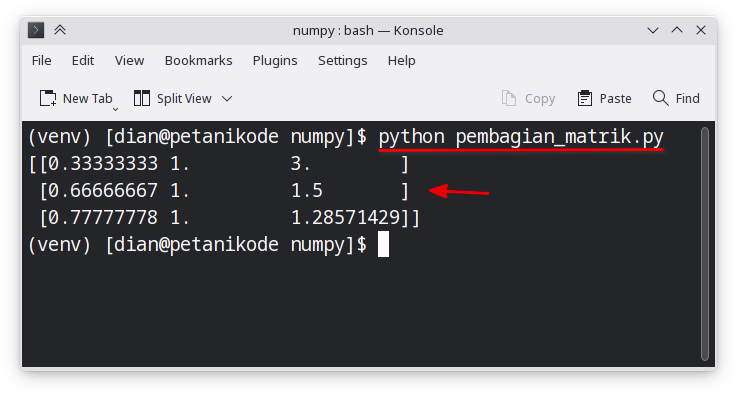Click the value 1.5 in output
The image size is (737, 395).
(x=307, y=191)
